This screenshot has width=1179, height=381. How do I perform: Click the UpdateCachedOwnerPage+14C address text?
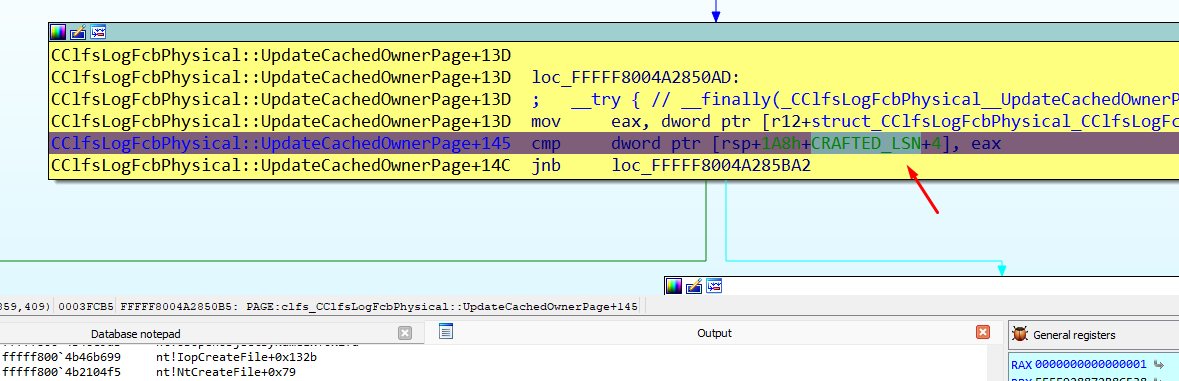coord(281,165)
